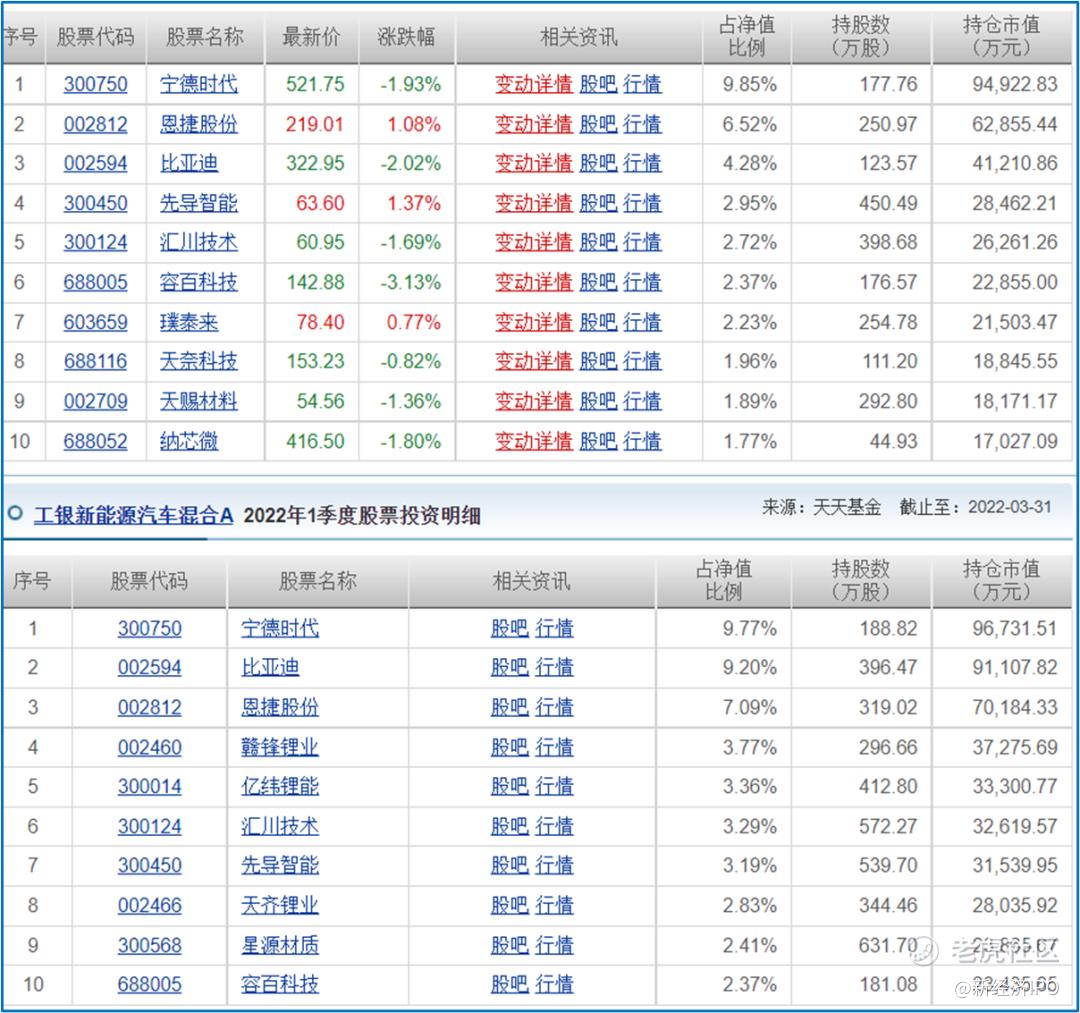Screen dimensions: 1080x1013
Task: Open 容百科技 link in the lower table
Action: pyautogui.click(x=280, y=985)
